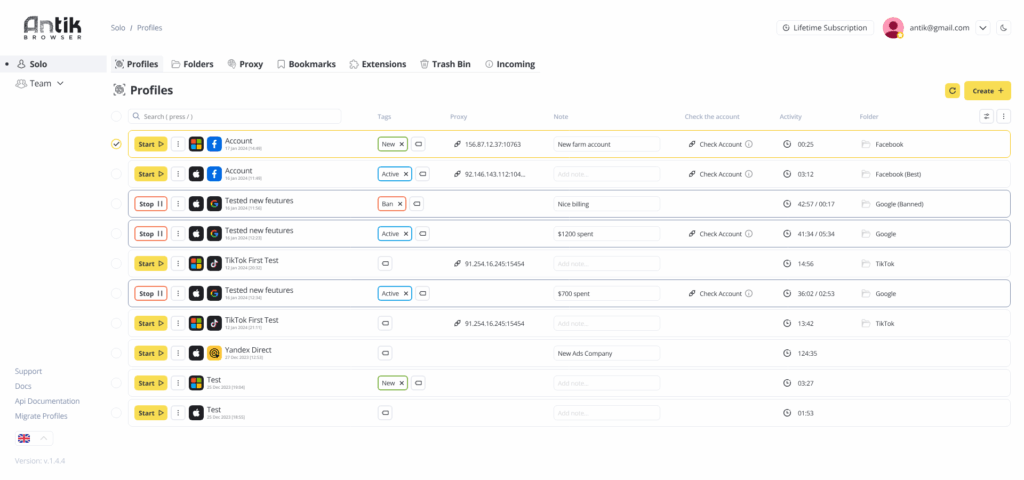
Task: Select checkbox of Test row with 01:53 activity
Action: click(116, 413)
